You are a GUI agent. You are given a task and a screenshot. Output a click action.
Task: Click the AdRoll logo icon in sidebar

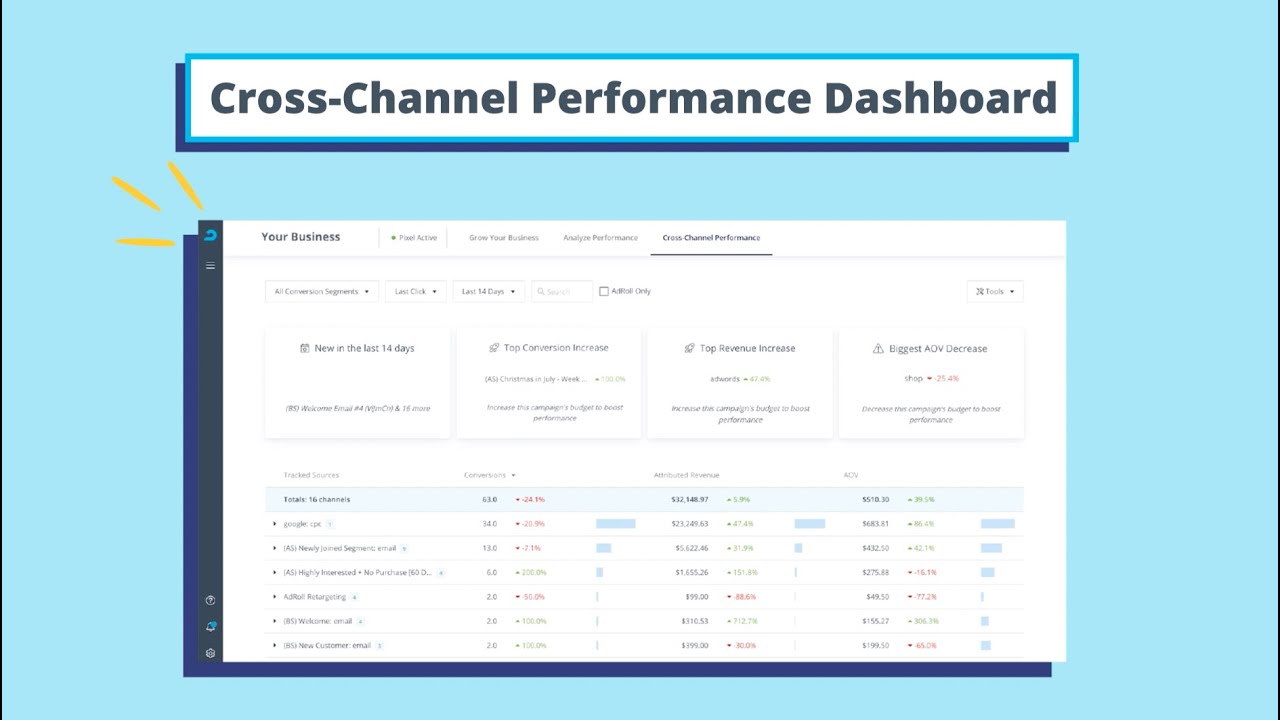(210, 236)
